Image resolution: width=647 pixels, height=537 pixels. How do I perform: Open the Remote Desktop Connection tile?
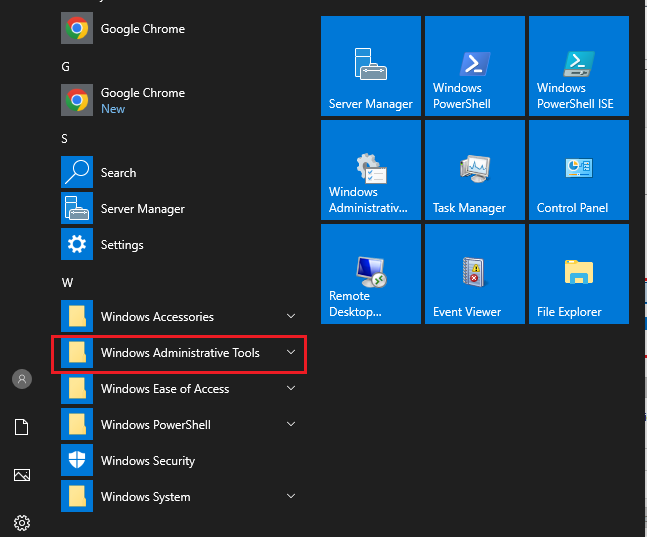371,274
